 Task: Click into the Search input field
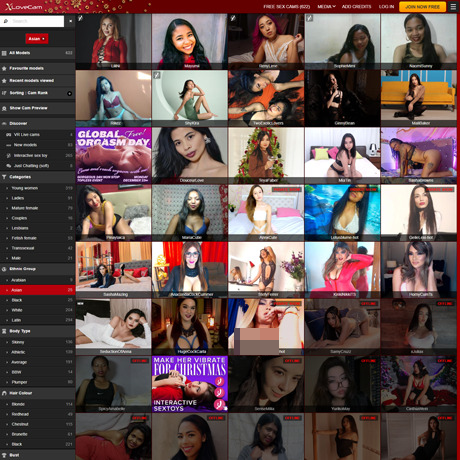pyautogui.click(x=37, y=21)
